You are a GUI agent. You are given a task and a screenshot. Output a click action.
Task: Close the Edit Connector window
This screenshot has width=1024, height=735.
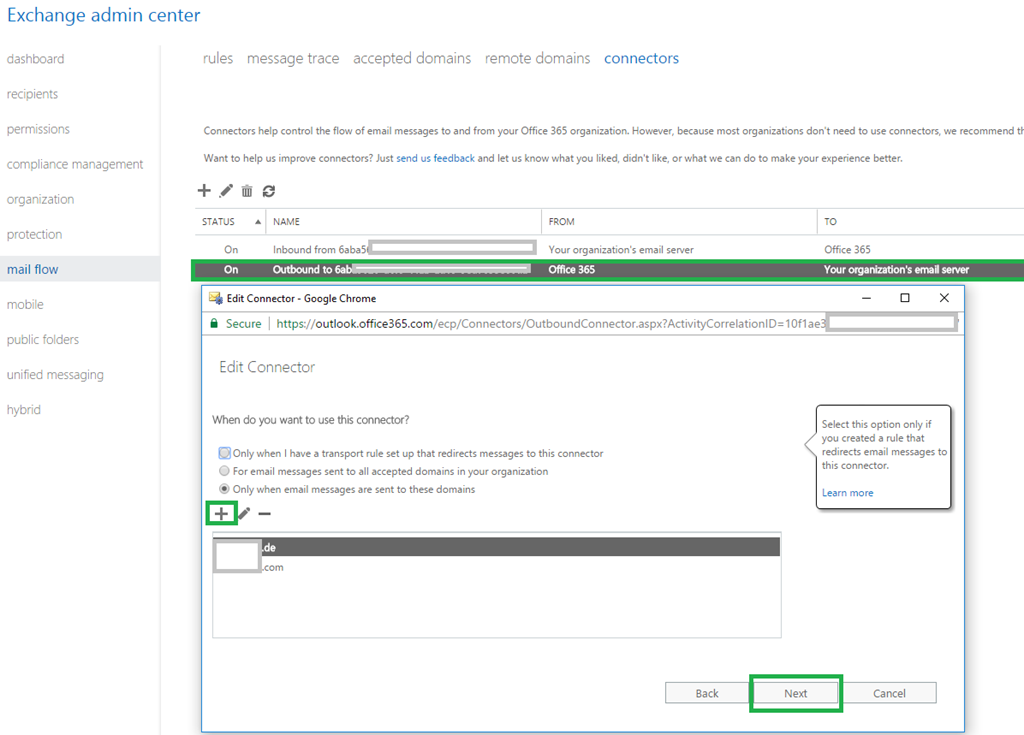point(944,298)
